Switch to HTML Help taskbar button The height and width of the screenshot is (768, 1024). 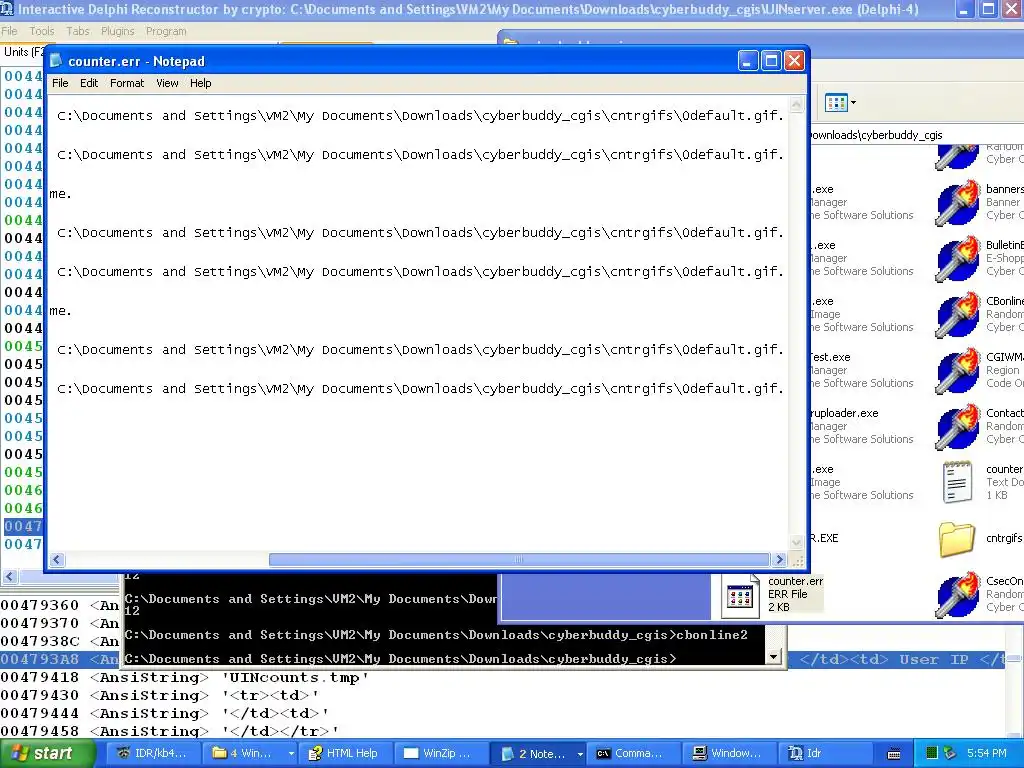(344, 754)
